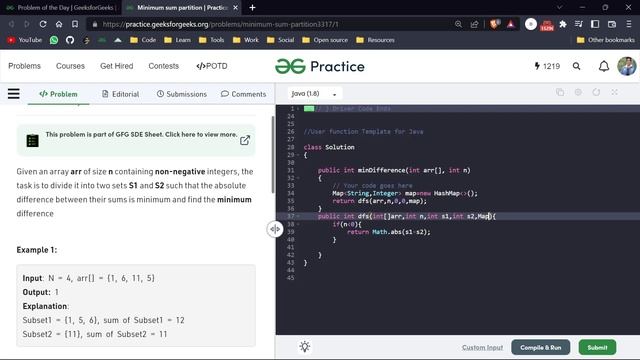Open GitHub bookmark icon
This screenshot has width=640, height=360.
[x=70, y=40]
